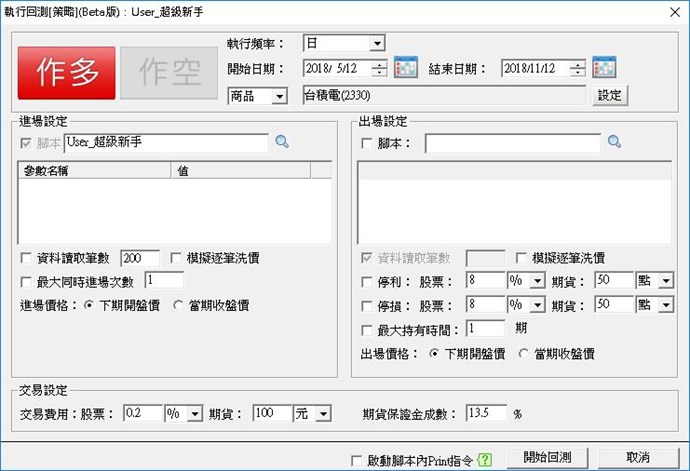The image size is (690, 471).
Task: Enable entry 模擬逐筆洗價 checkbox
Action: [176, 258]
